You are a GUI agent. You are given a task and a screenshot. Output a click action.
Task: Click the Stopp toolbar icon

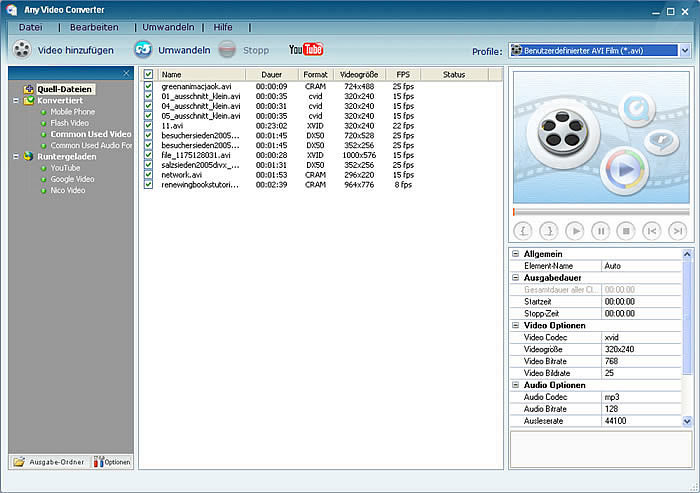click(x=227, y=50)
